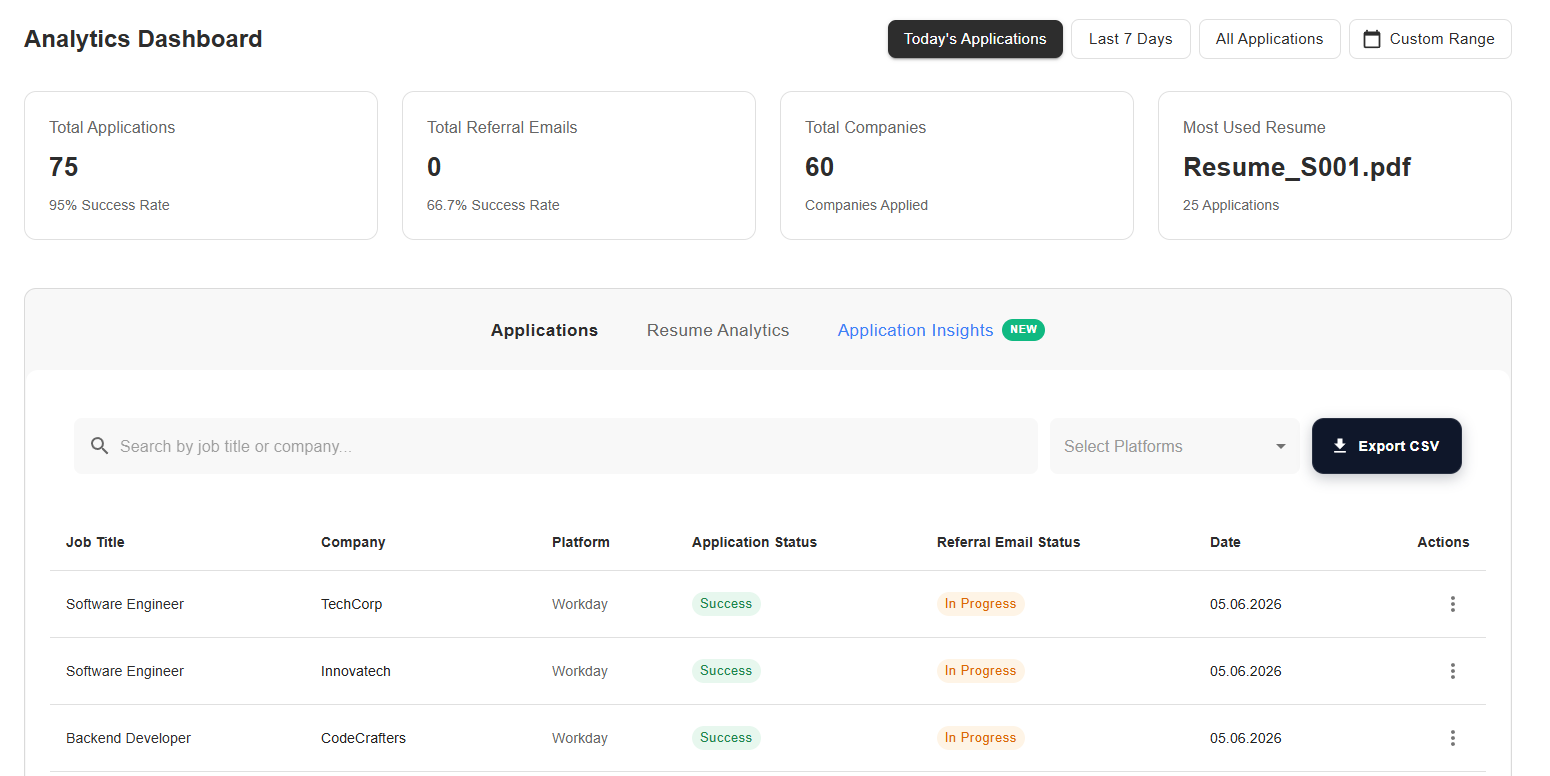Screen dimensions: 1550x776
Task: Click the CodeCrafters company cell
Action: click(x=363, y=738)
